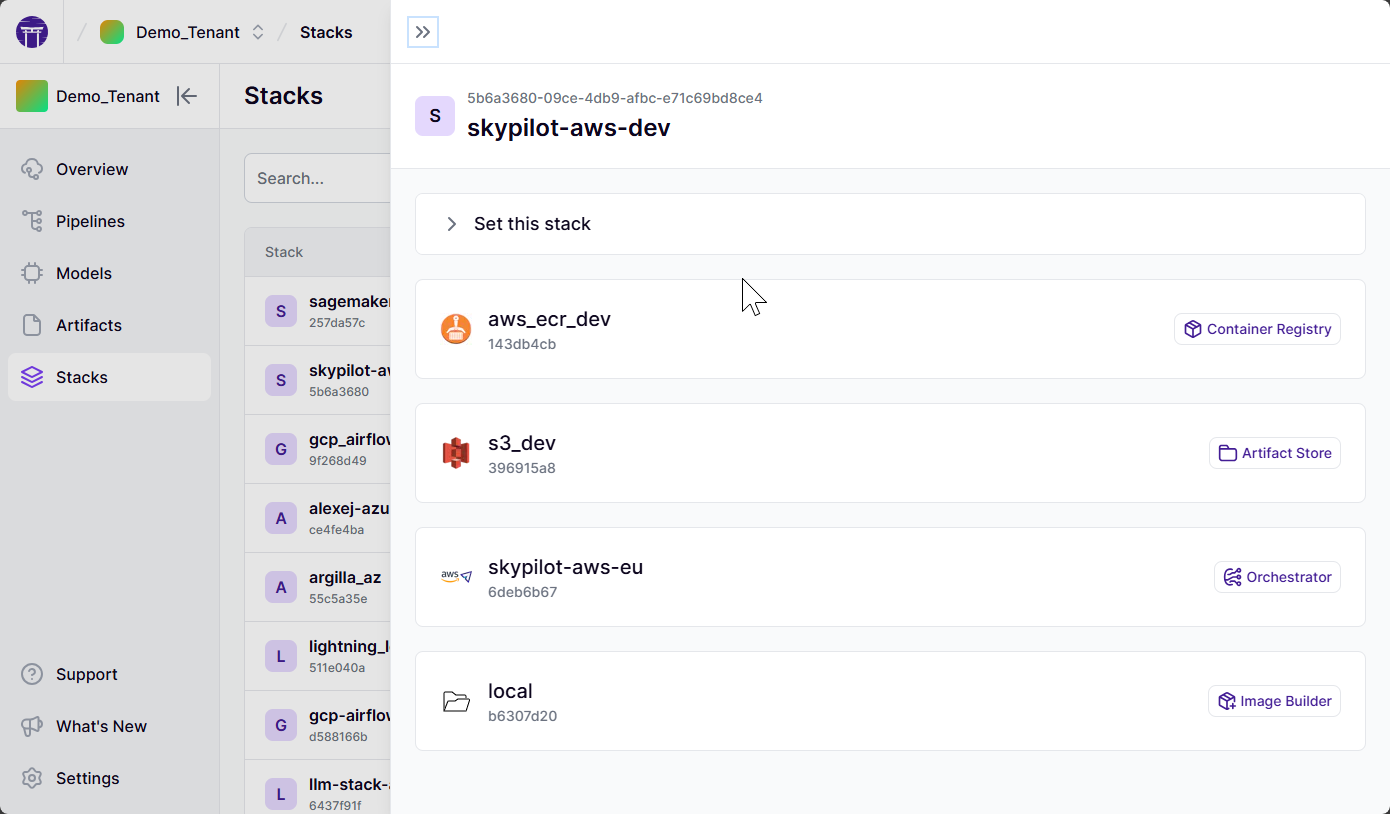The height and width of the screenshot is (814, 1390).
Task: Select Stacks in the breadcrumb
Action: point(326,31)
